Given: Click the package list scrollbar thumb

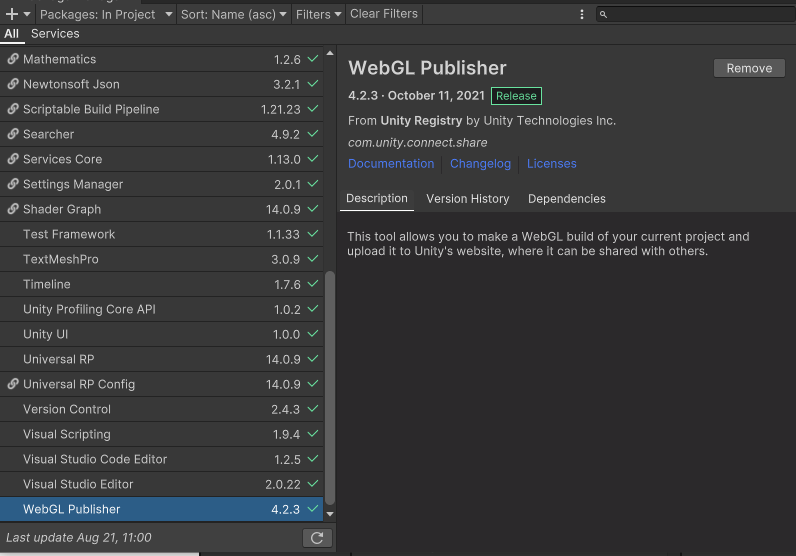Looking at the screenshot, I should [330, 388].
